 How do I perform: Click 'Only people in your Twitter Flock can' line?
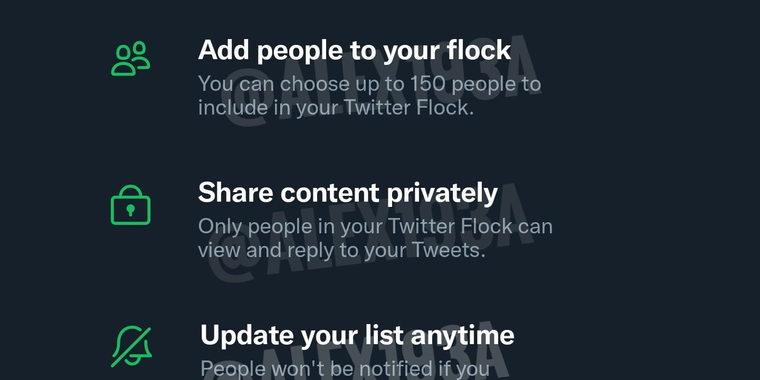point(375,226)
